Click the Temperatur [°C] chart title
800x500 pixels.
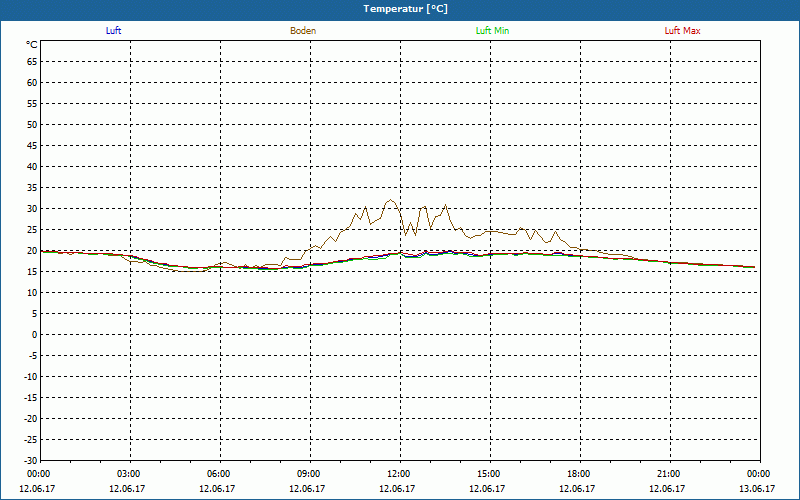pyautogui.click(x=405, y=9)
